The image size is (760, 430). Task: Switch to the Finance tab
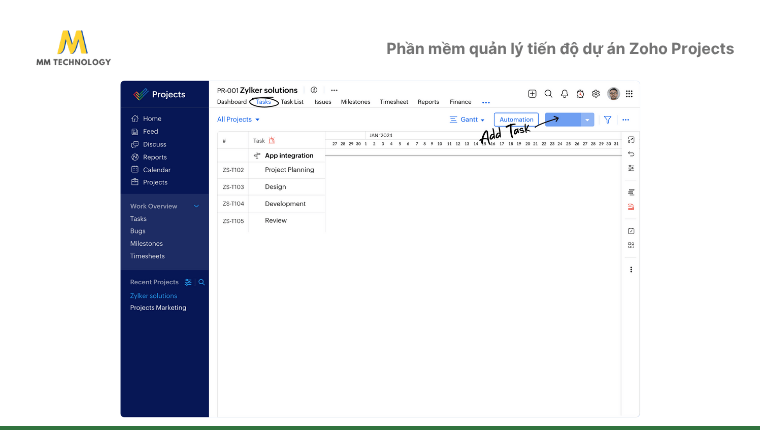point(460,102)
